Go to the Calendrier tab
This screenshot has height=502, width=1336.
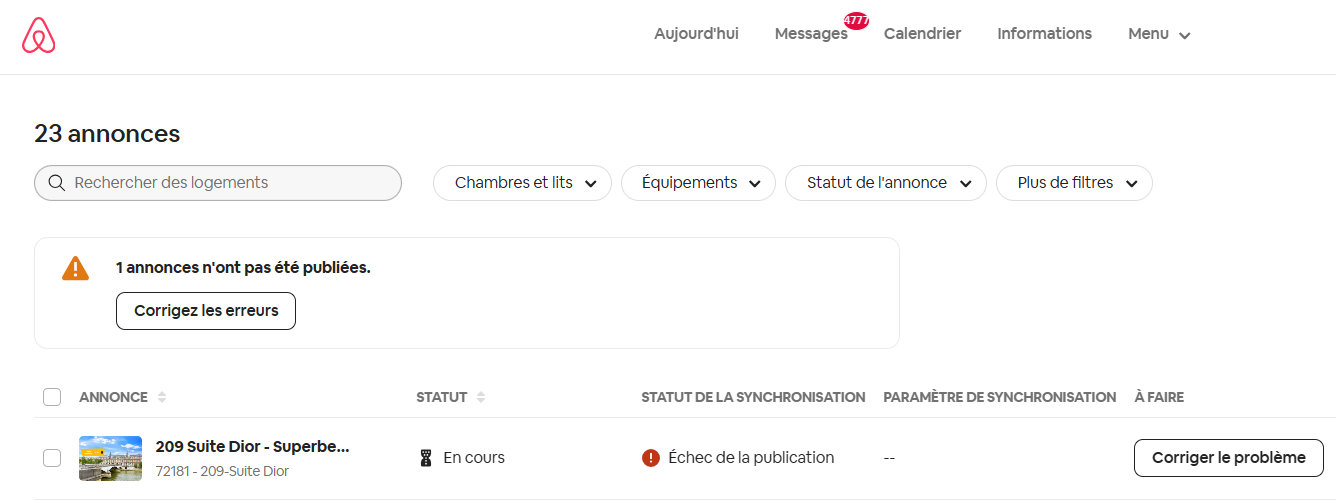point(922,34)
